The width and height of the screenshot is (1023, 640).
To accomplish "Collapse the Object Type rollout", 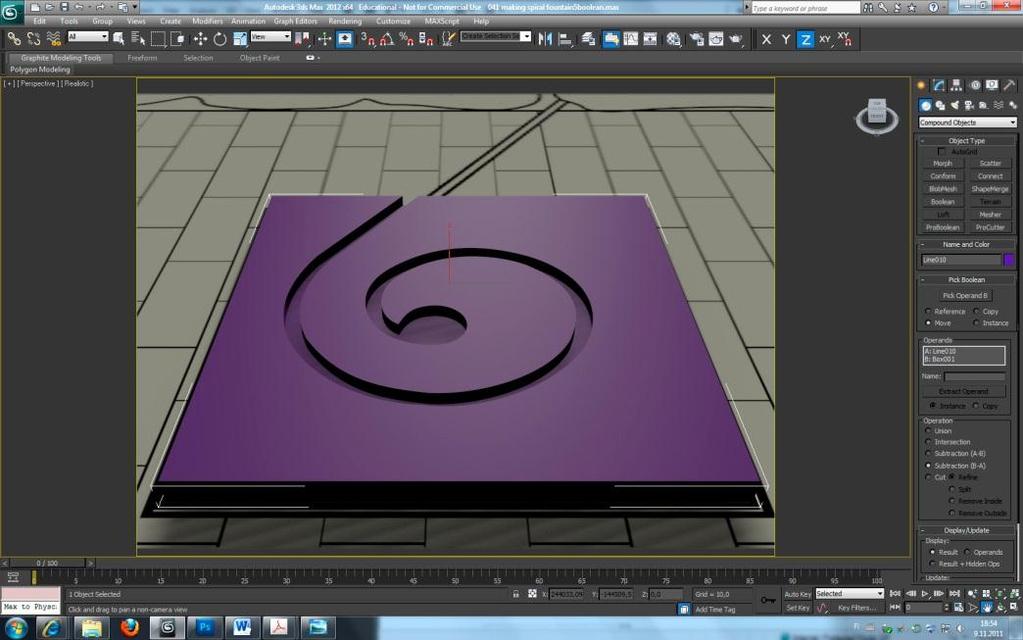I will 967,140.
